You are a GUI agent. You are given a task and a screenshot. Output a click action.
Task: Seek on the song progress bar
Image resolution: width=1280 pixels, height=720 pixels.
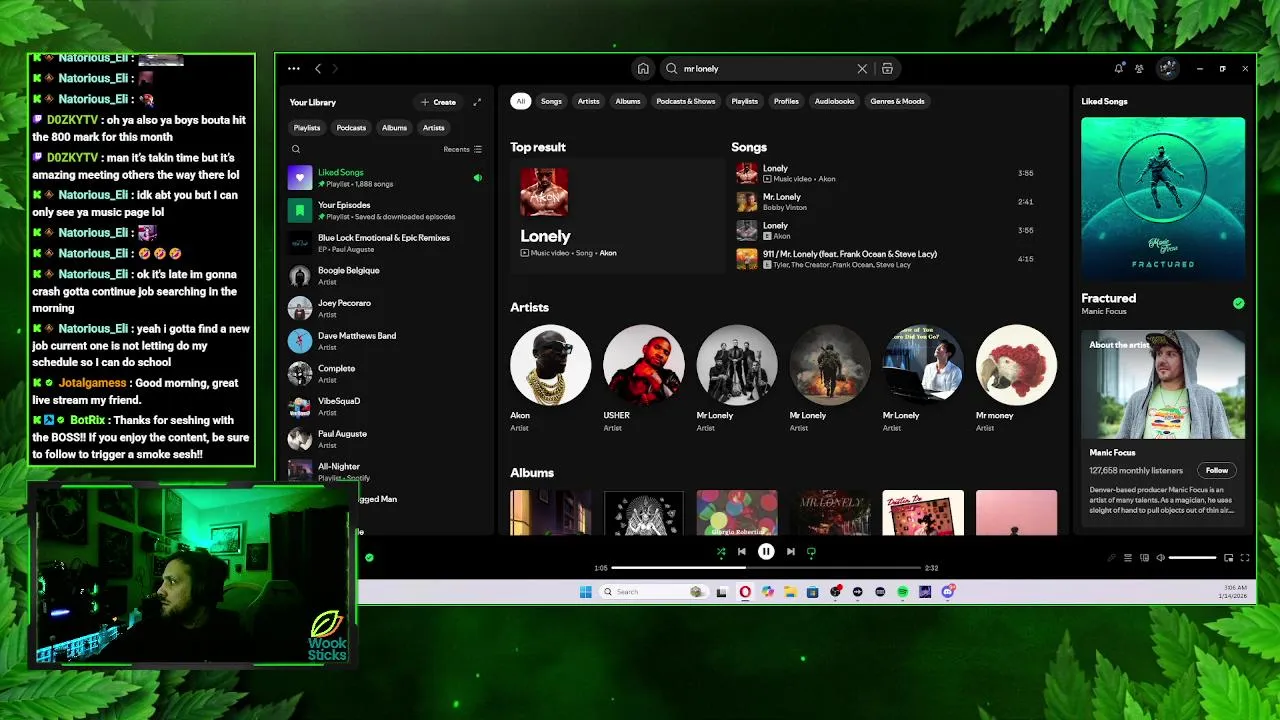click(x=766, y=568)
